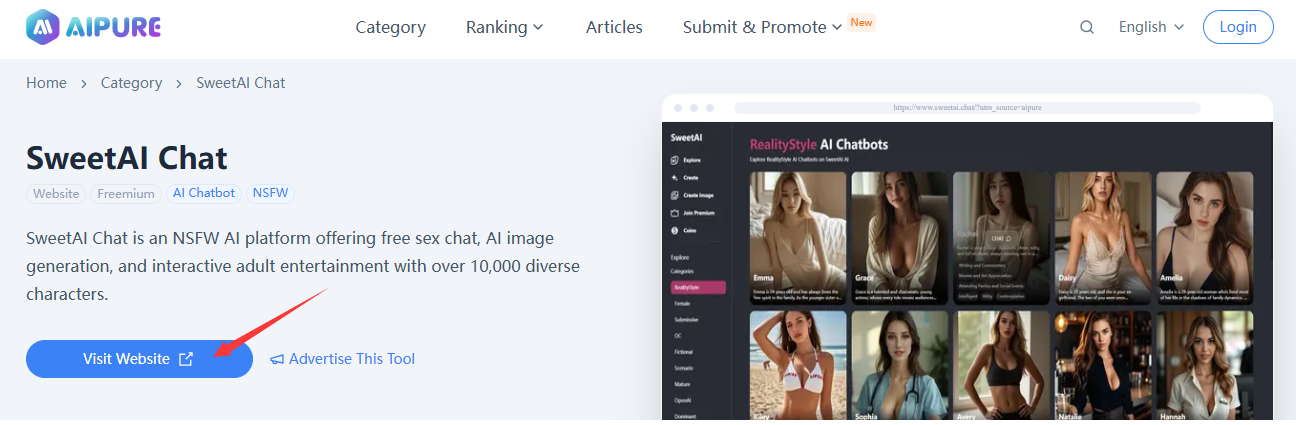Click the Website tag

[x=56, y=193]
